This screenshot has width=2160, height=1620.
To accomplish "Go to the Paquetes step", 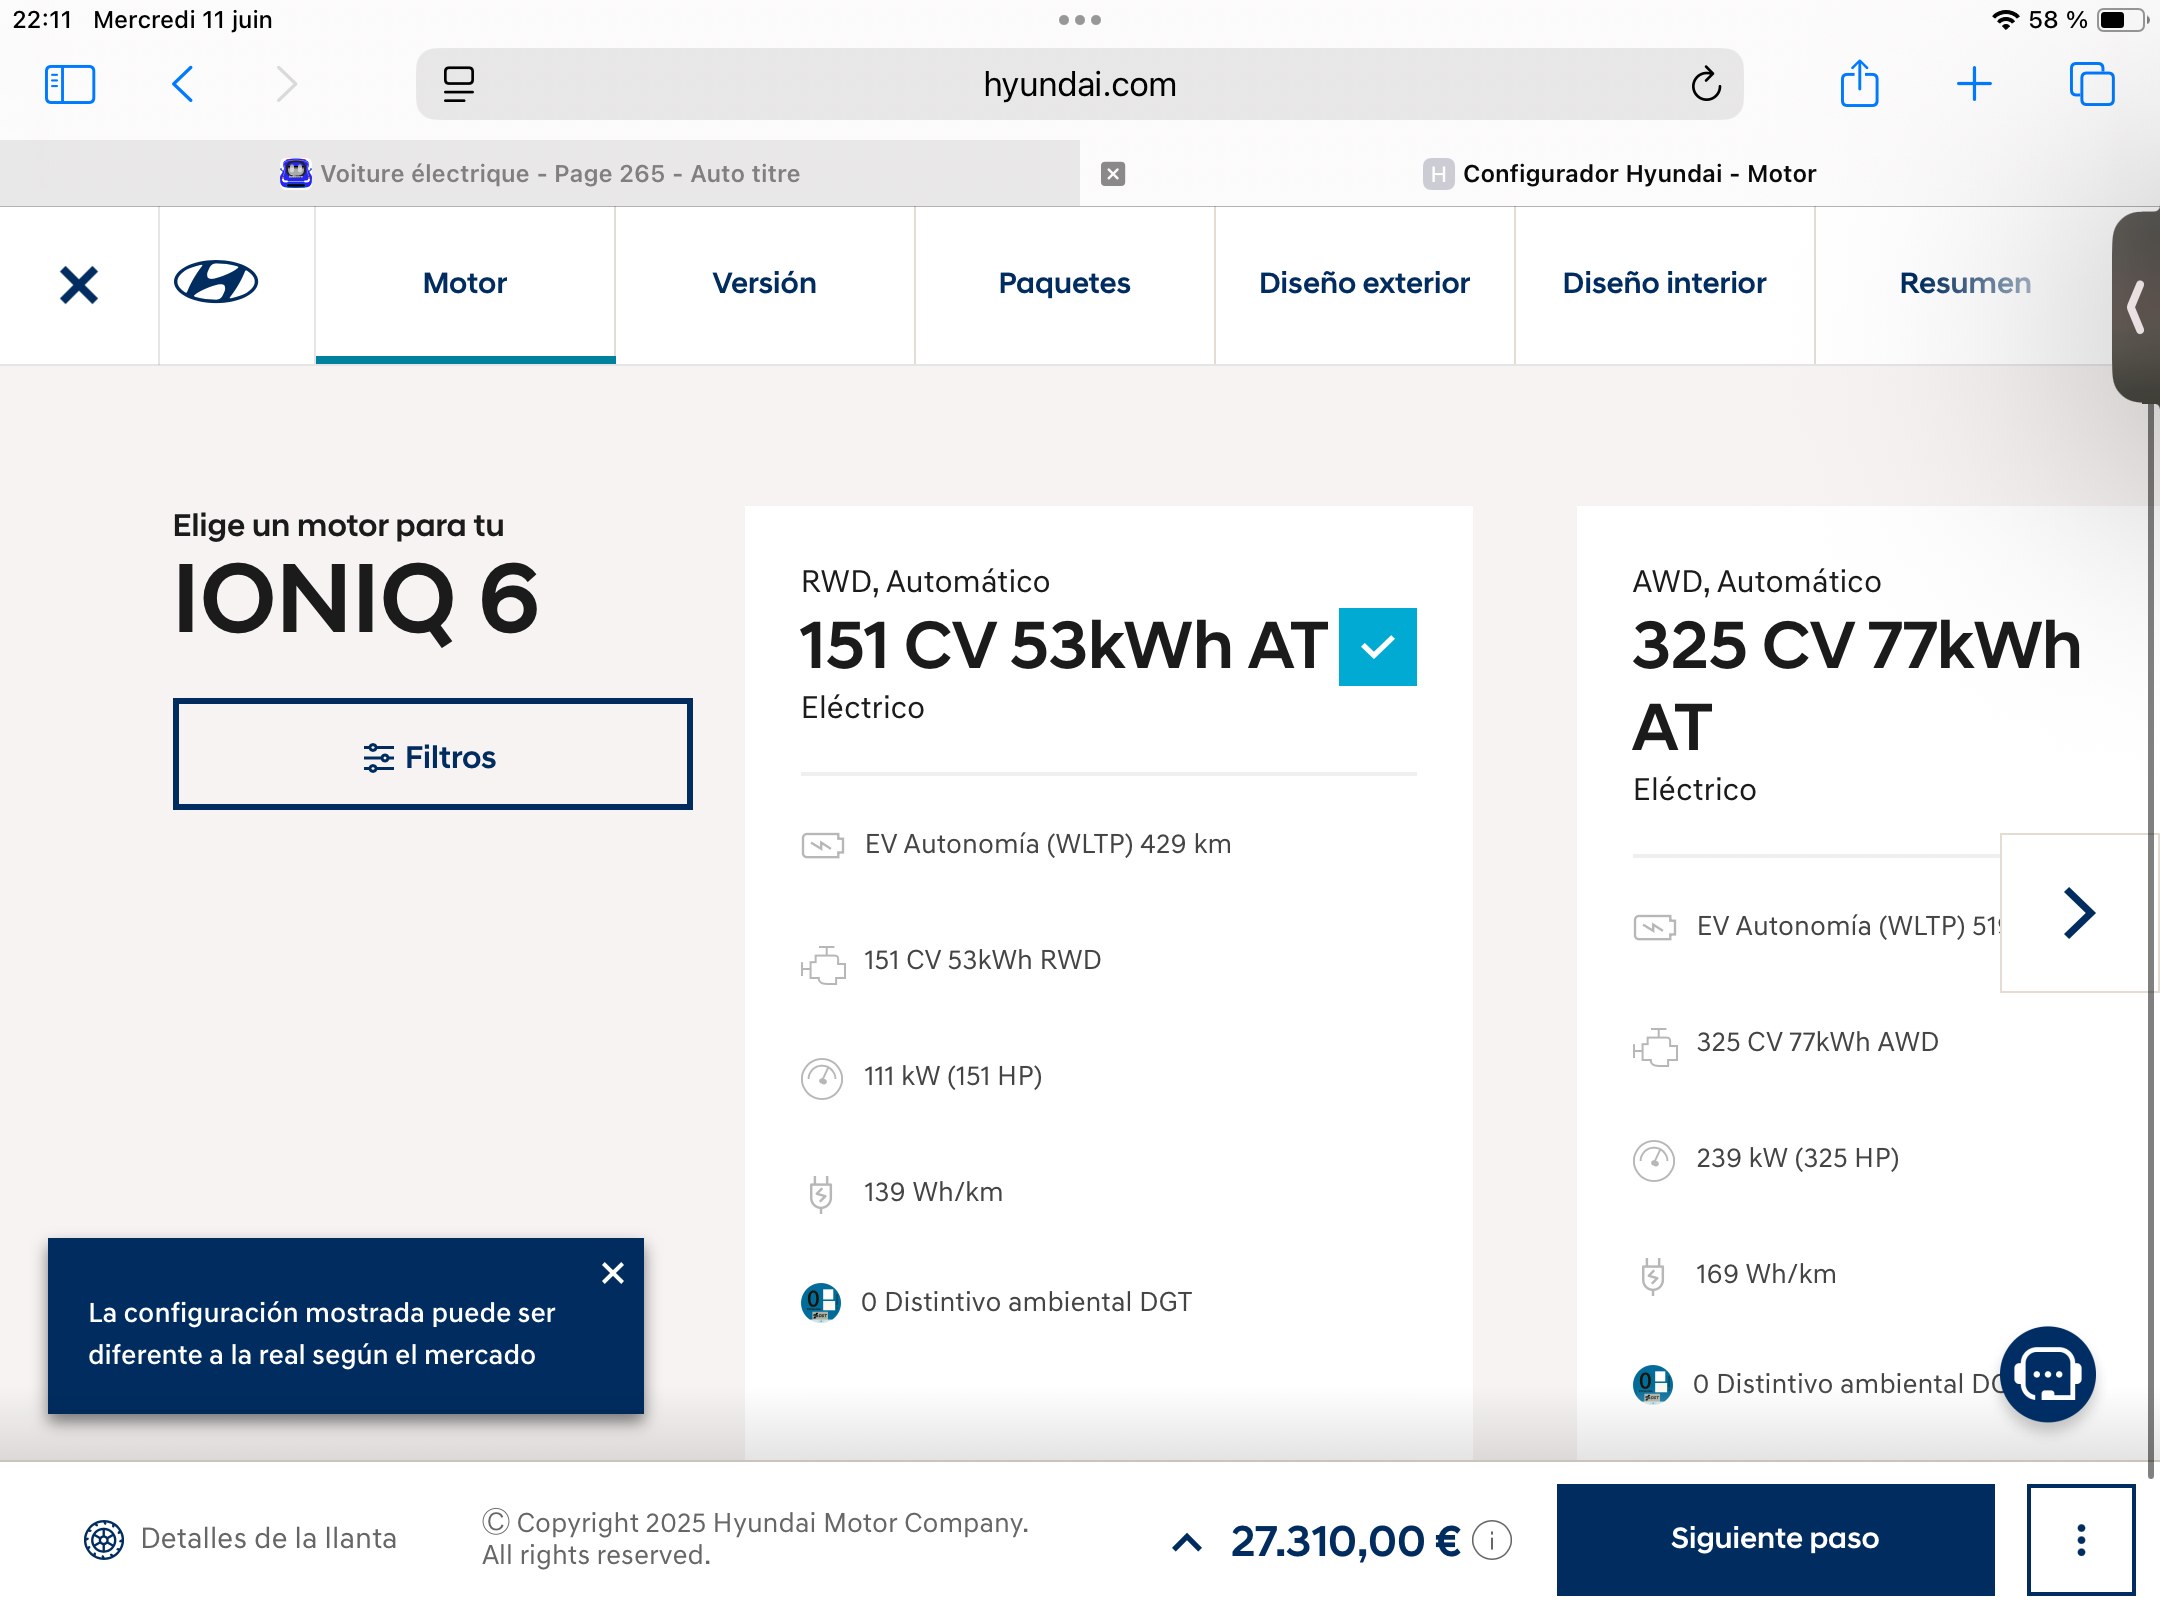I will (x=1065, y=284).
